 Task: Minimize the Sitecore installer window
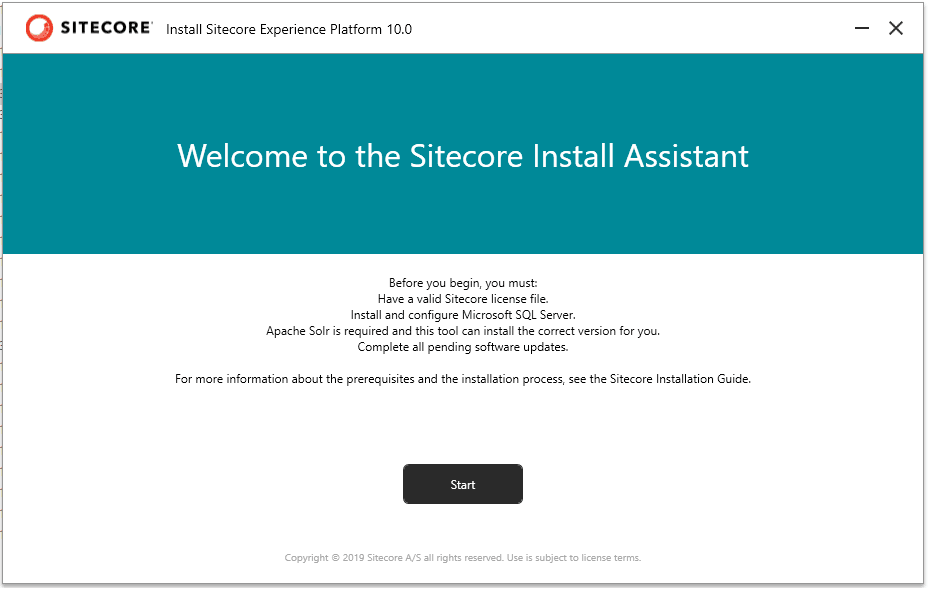(862, 28)
